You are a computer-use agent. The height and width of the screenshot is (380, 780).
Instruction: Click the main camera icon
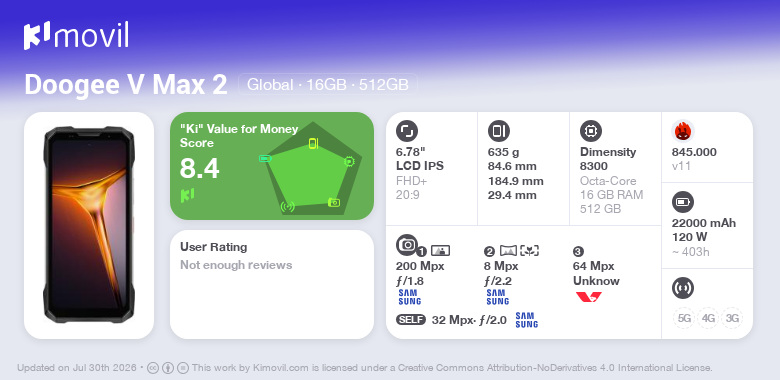pos(406,245)
